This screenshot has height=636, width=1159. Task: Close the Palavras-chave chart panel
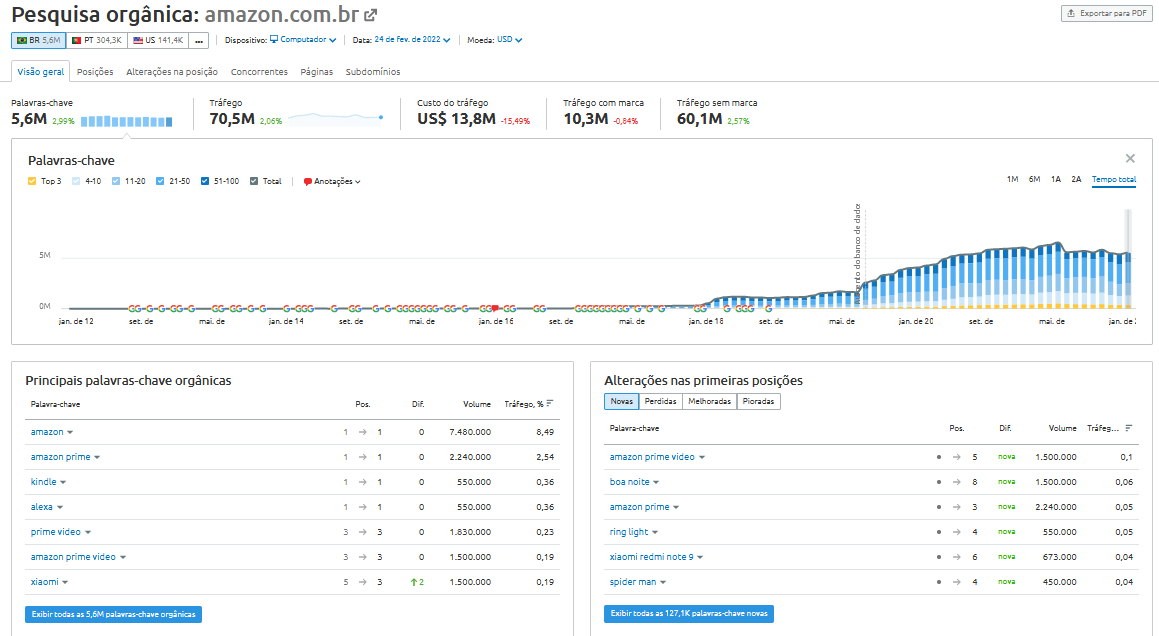point(1130,158)
